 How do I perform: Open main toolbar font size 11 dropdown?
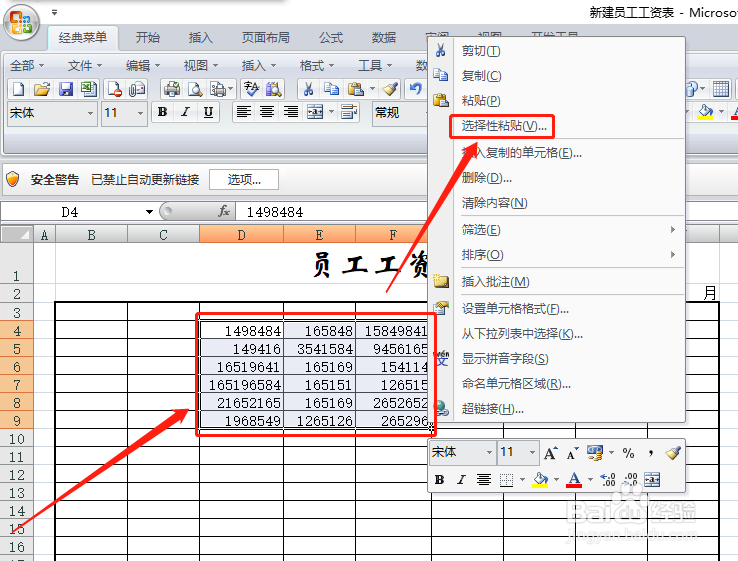click(x=140, y=113)
